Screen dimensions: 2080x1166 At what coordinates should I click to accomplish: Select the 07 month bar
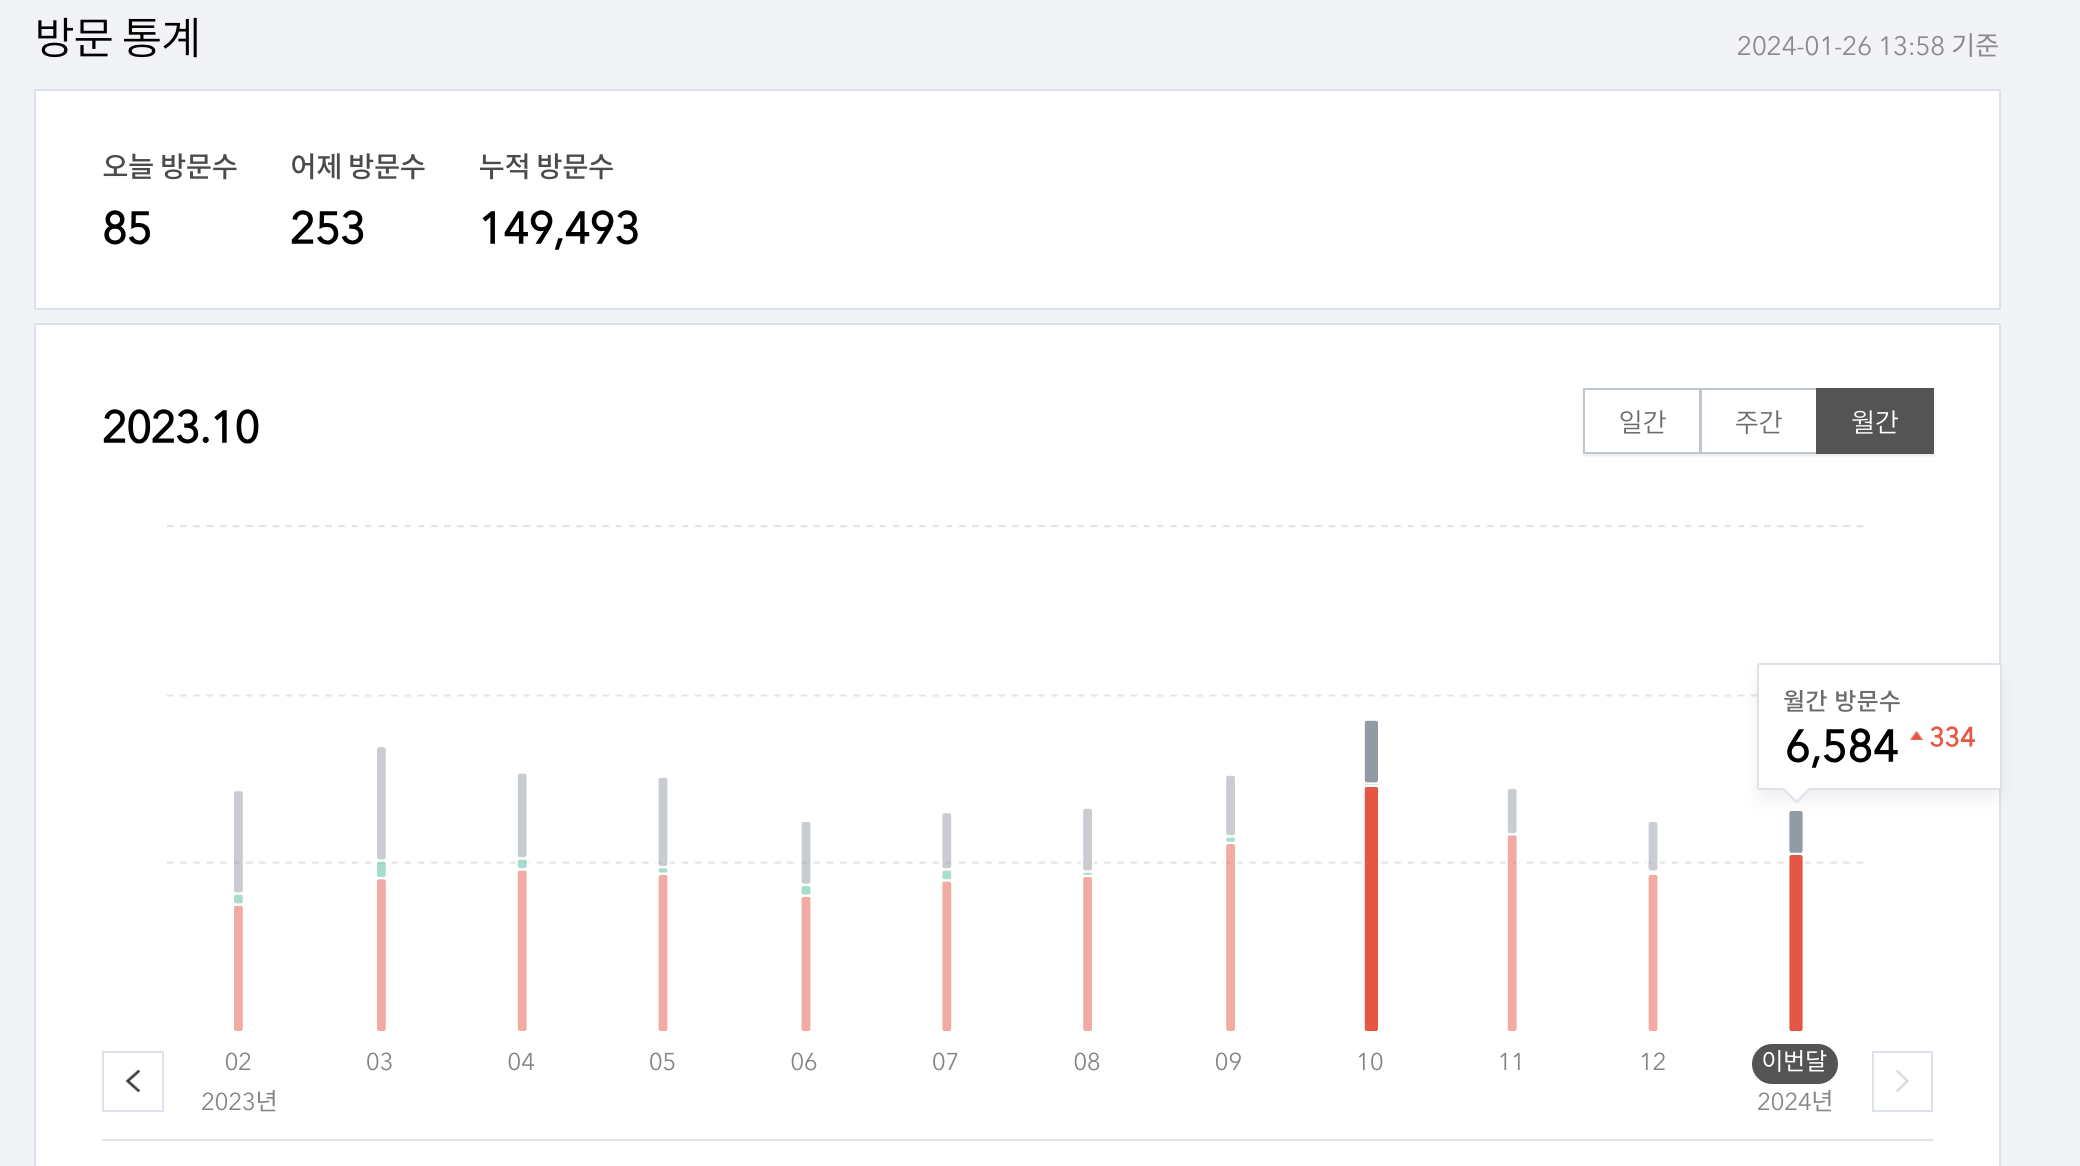coord(947,922)
